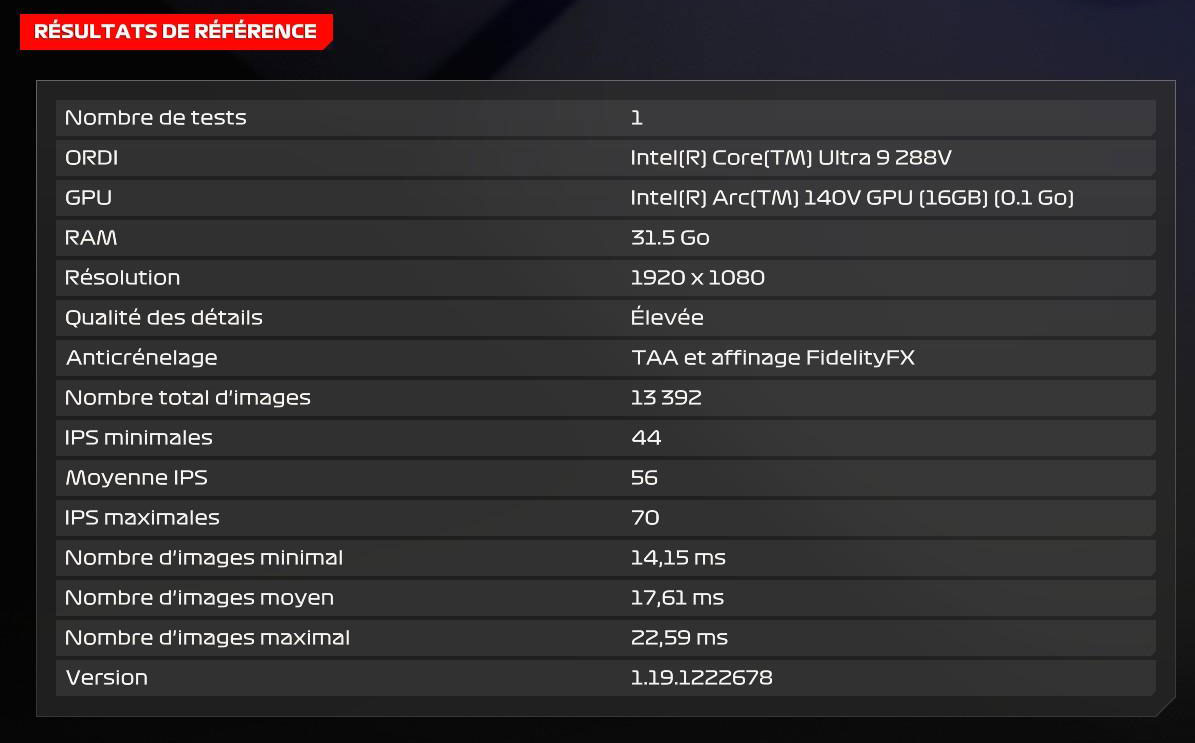Viewport: 1195px width, 743px height.
Task: Select the Nombre de tests label
Action: pyautogui.click(x=155, y=118)
